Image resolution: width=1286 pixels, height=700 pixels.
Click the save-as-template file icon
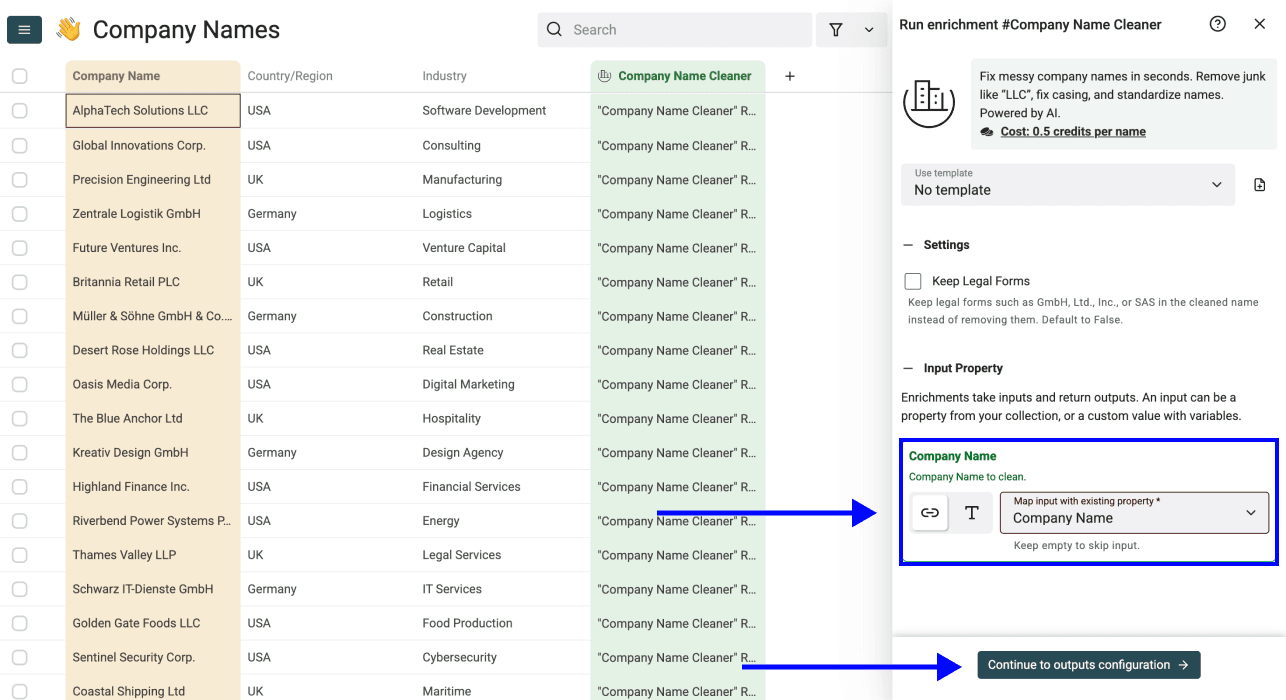pyautogui.click(x=1260, y=184)
